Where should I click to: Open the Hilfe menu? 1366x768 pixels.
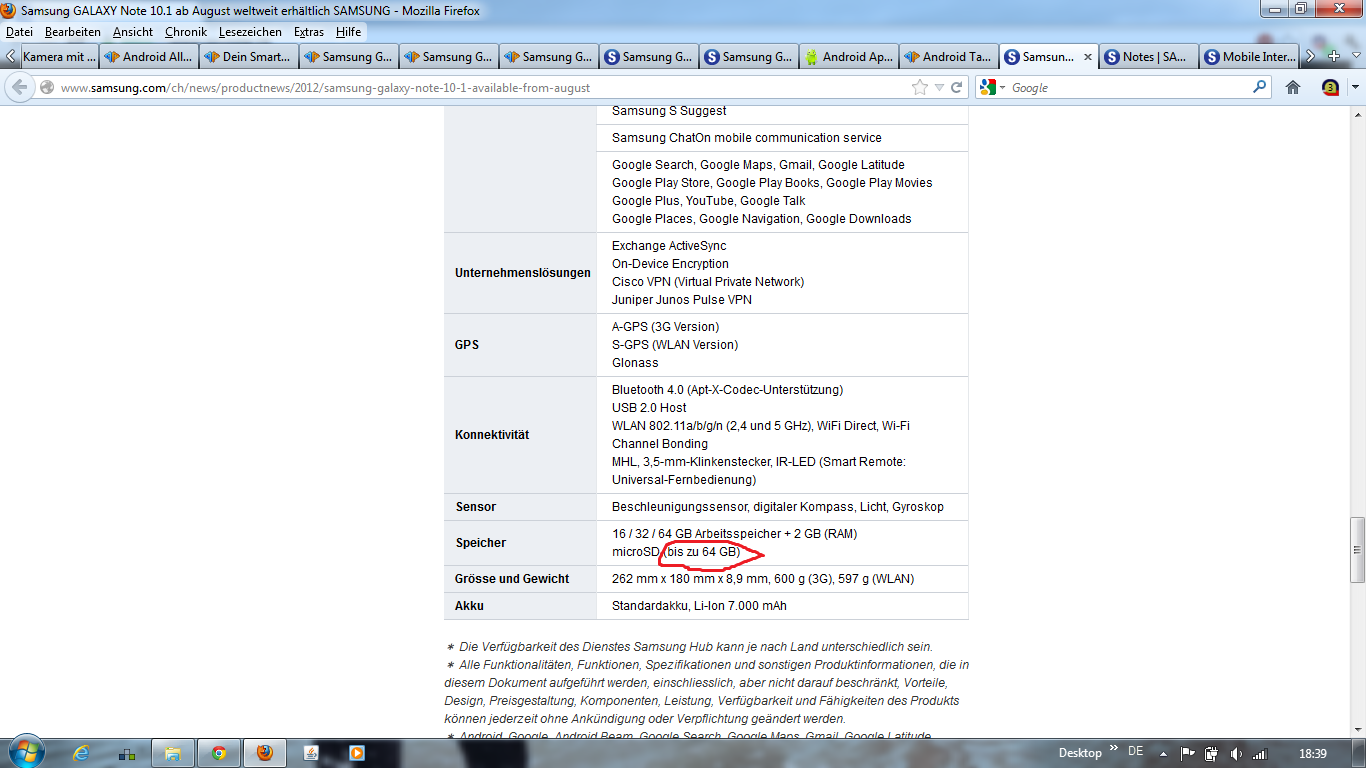tap(349, 32)
